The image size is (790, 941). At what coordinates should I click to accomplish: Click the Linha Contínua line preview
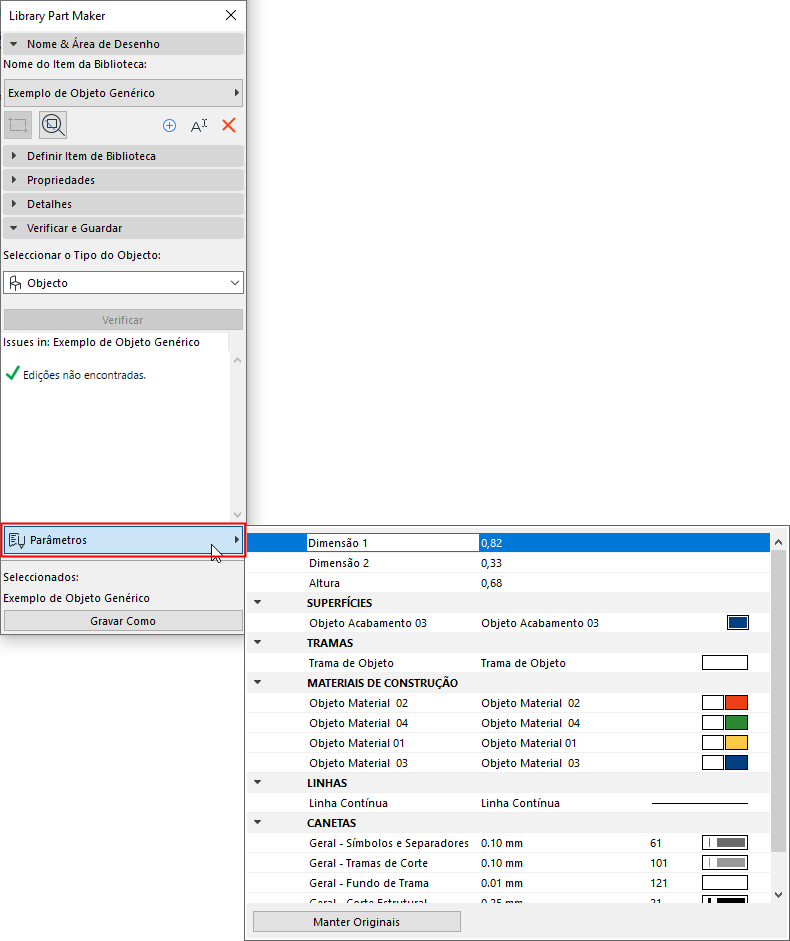[700, 803]
